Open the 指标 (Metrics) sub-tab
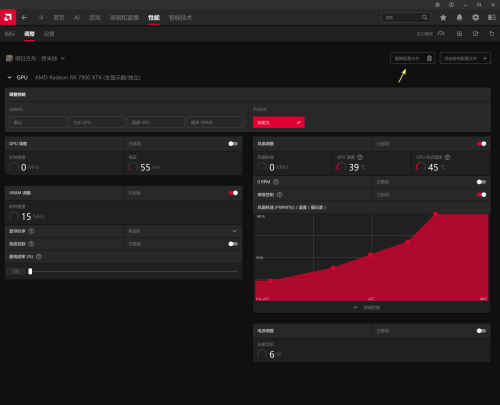This screenshot has width=500, height=405. point(10,34)
